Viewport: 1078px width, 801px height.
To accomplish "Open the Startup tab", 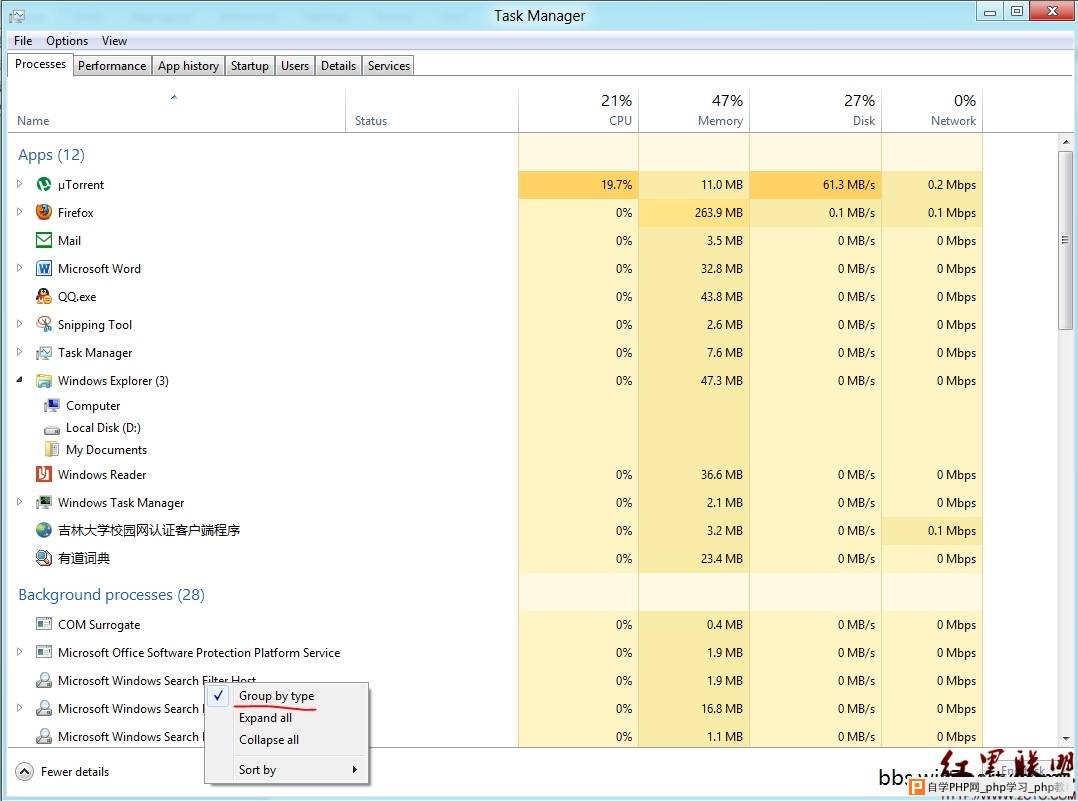I will tap(249, 66).
